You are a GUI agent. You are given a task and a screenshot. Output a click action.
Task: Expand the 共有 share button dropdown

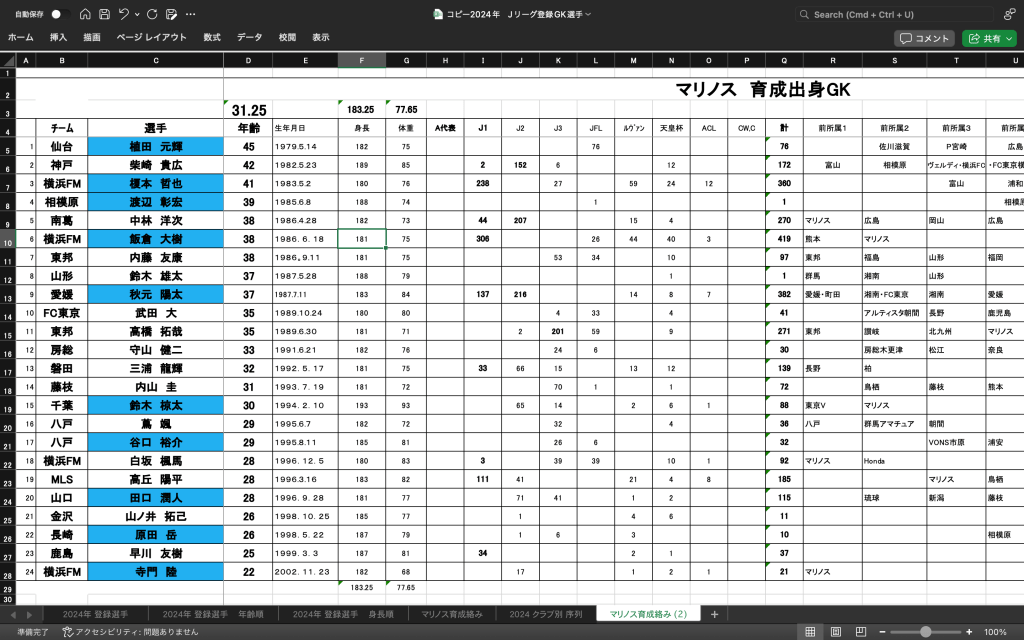1008,38
